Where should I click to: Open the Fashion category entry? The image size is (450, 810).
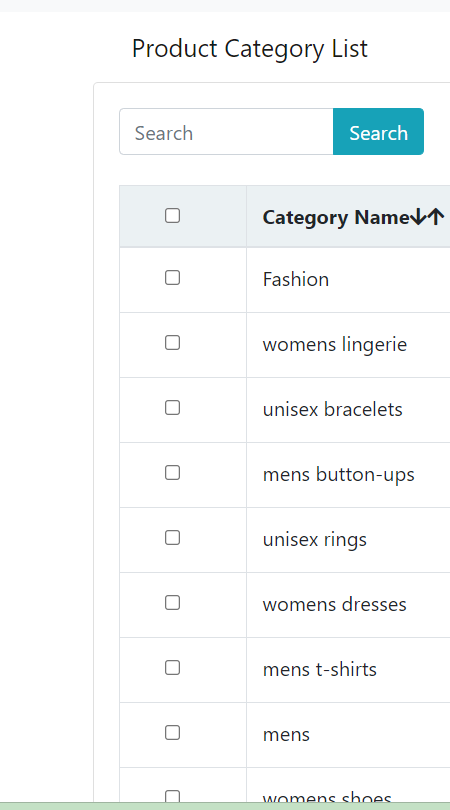click(296, 279)
